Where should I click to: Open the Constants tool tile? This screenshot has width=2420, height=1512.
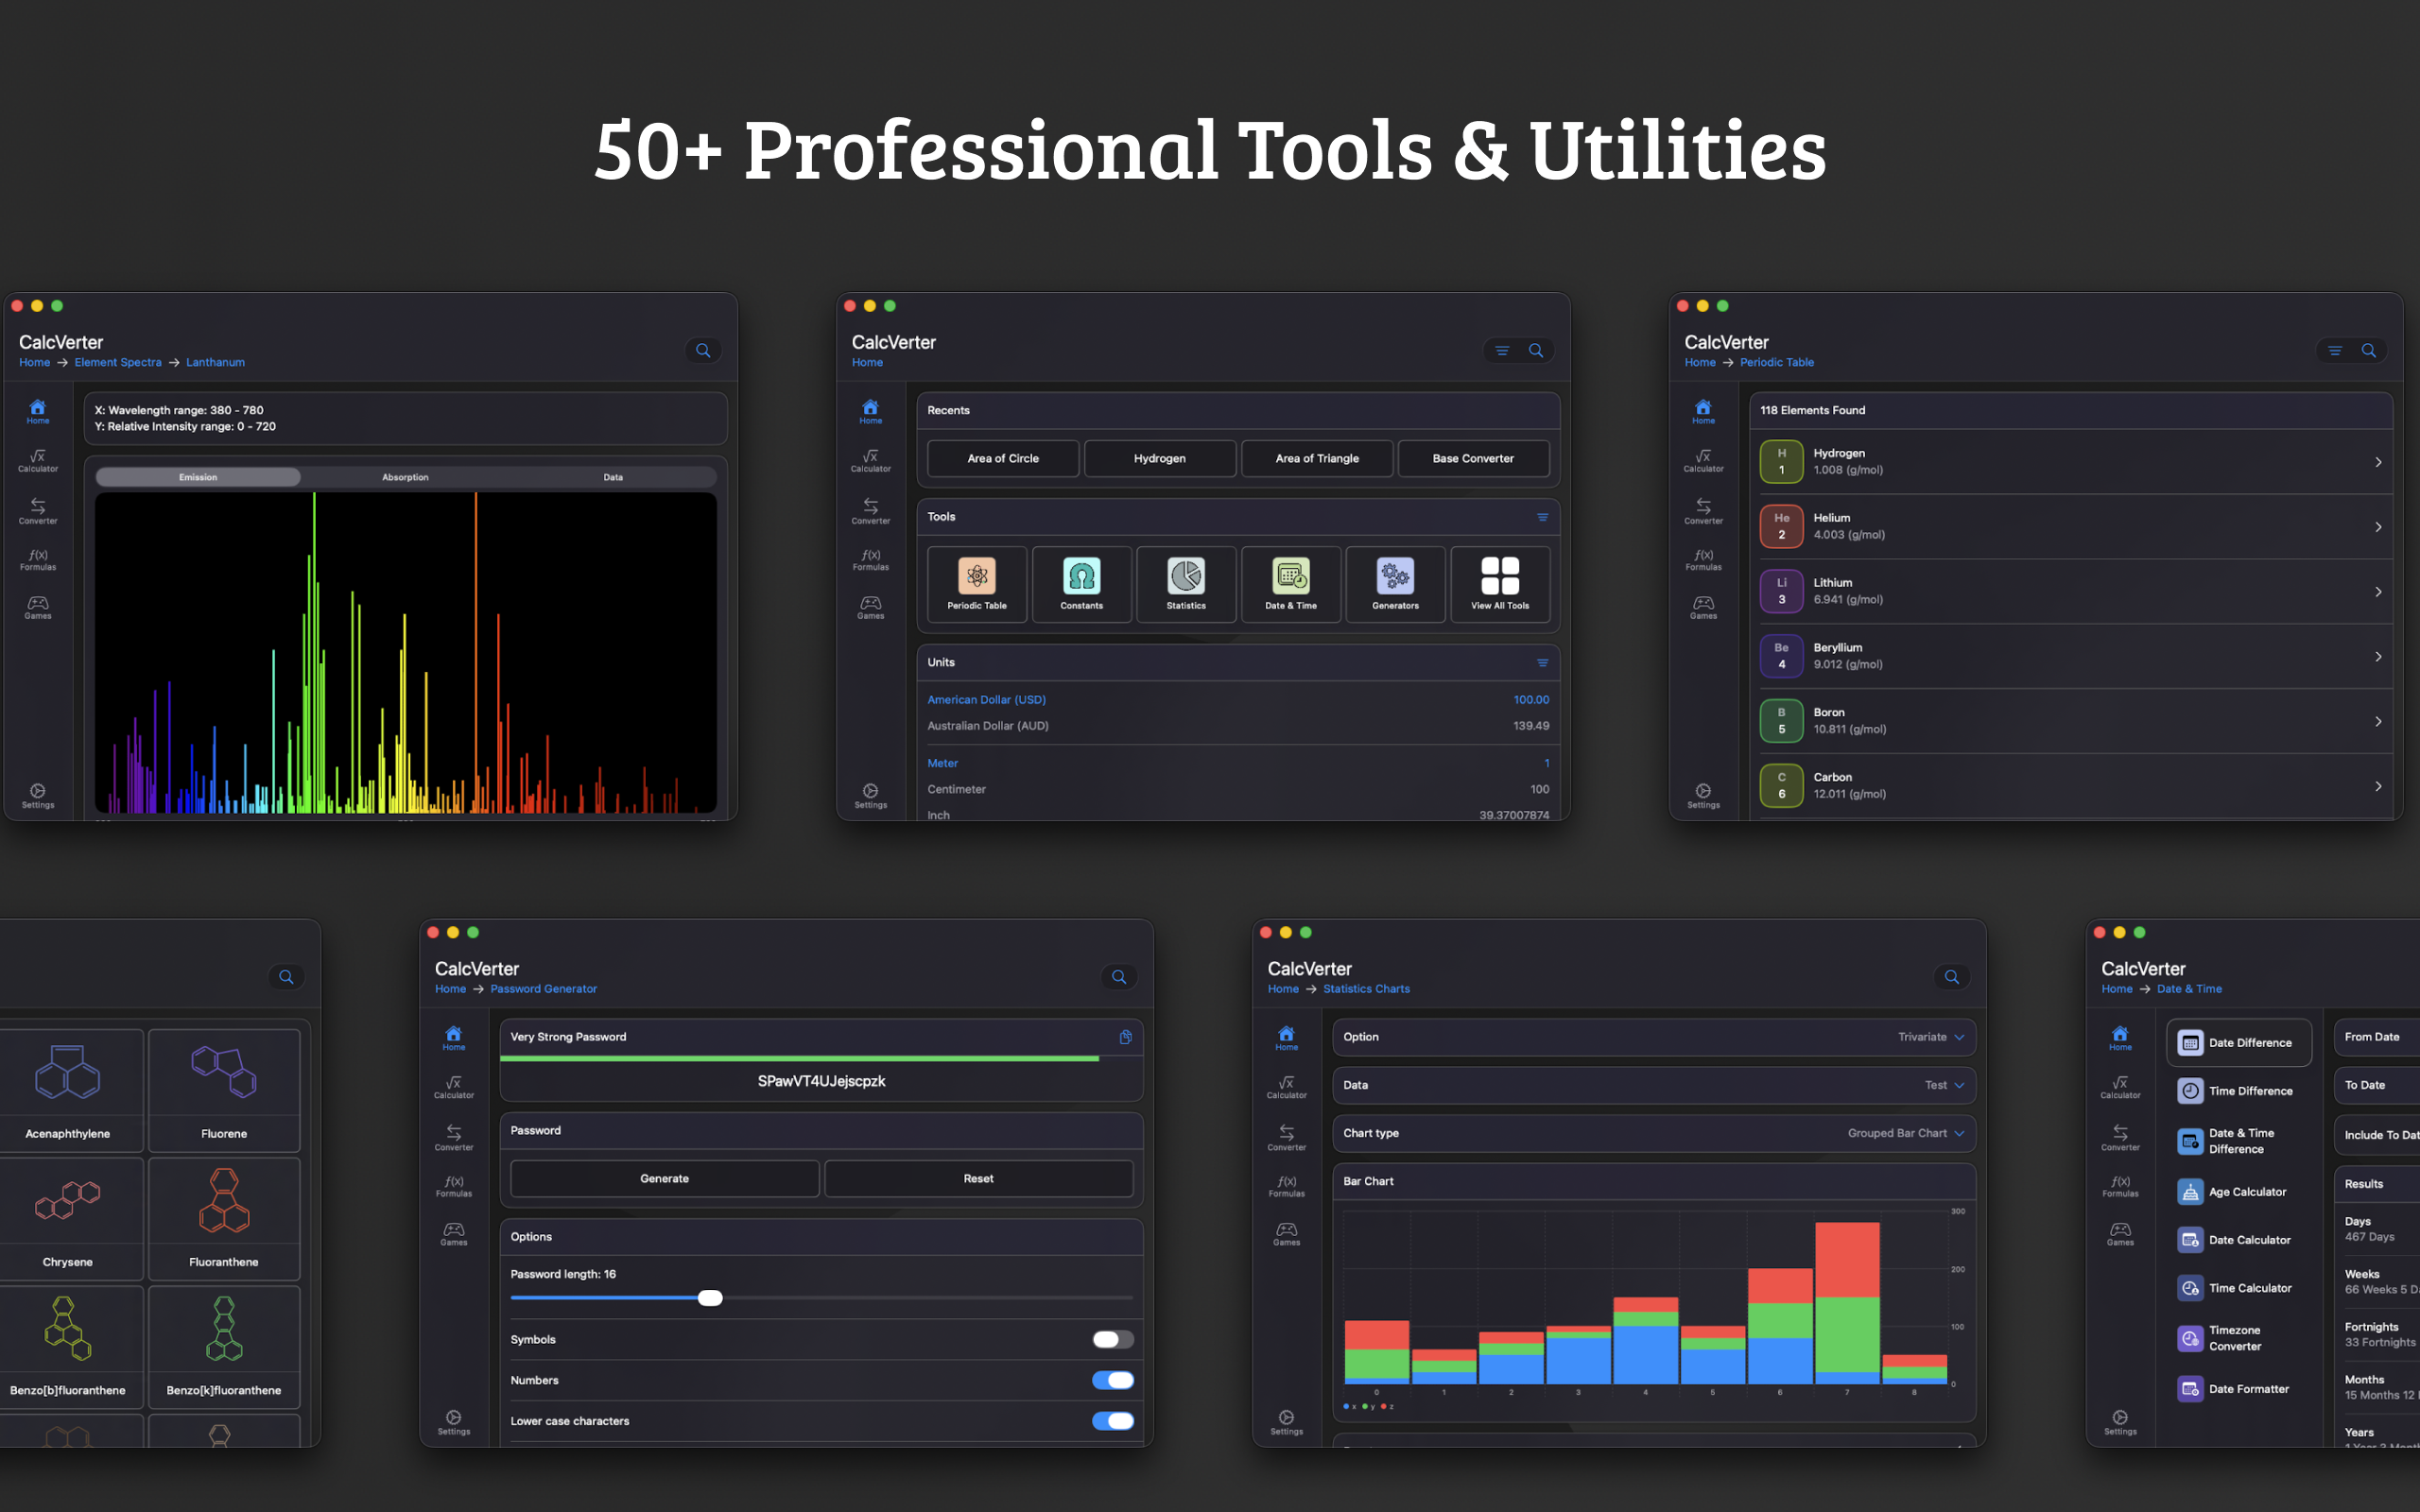pyautogui.click(x=1082, y=584)
